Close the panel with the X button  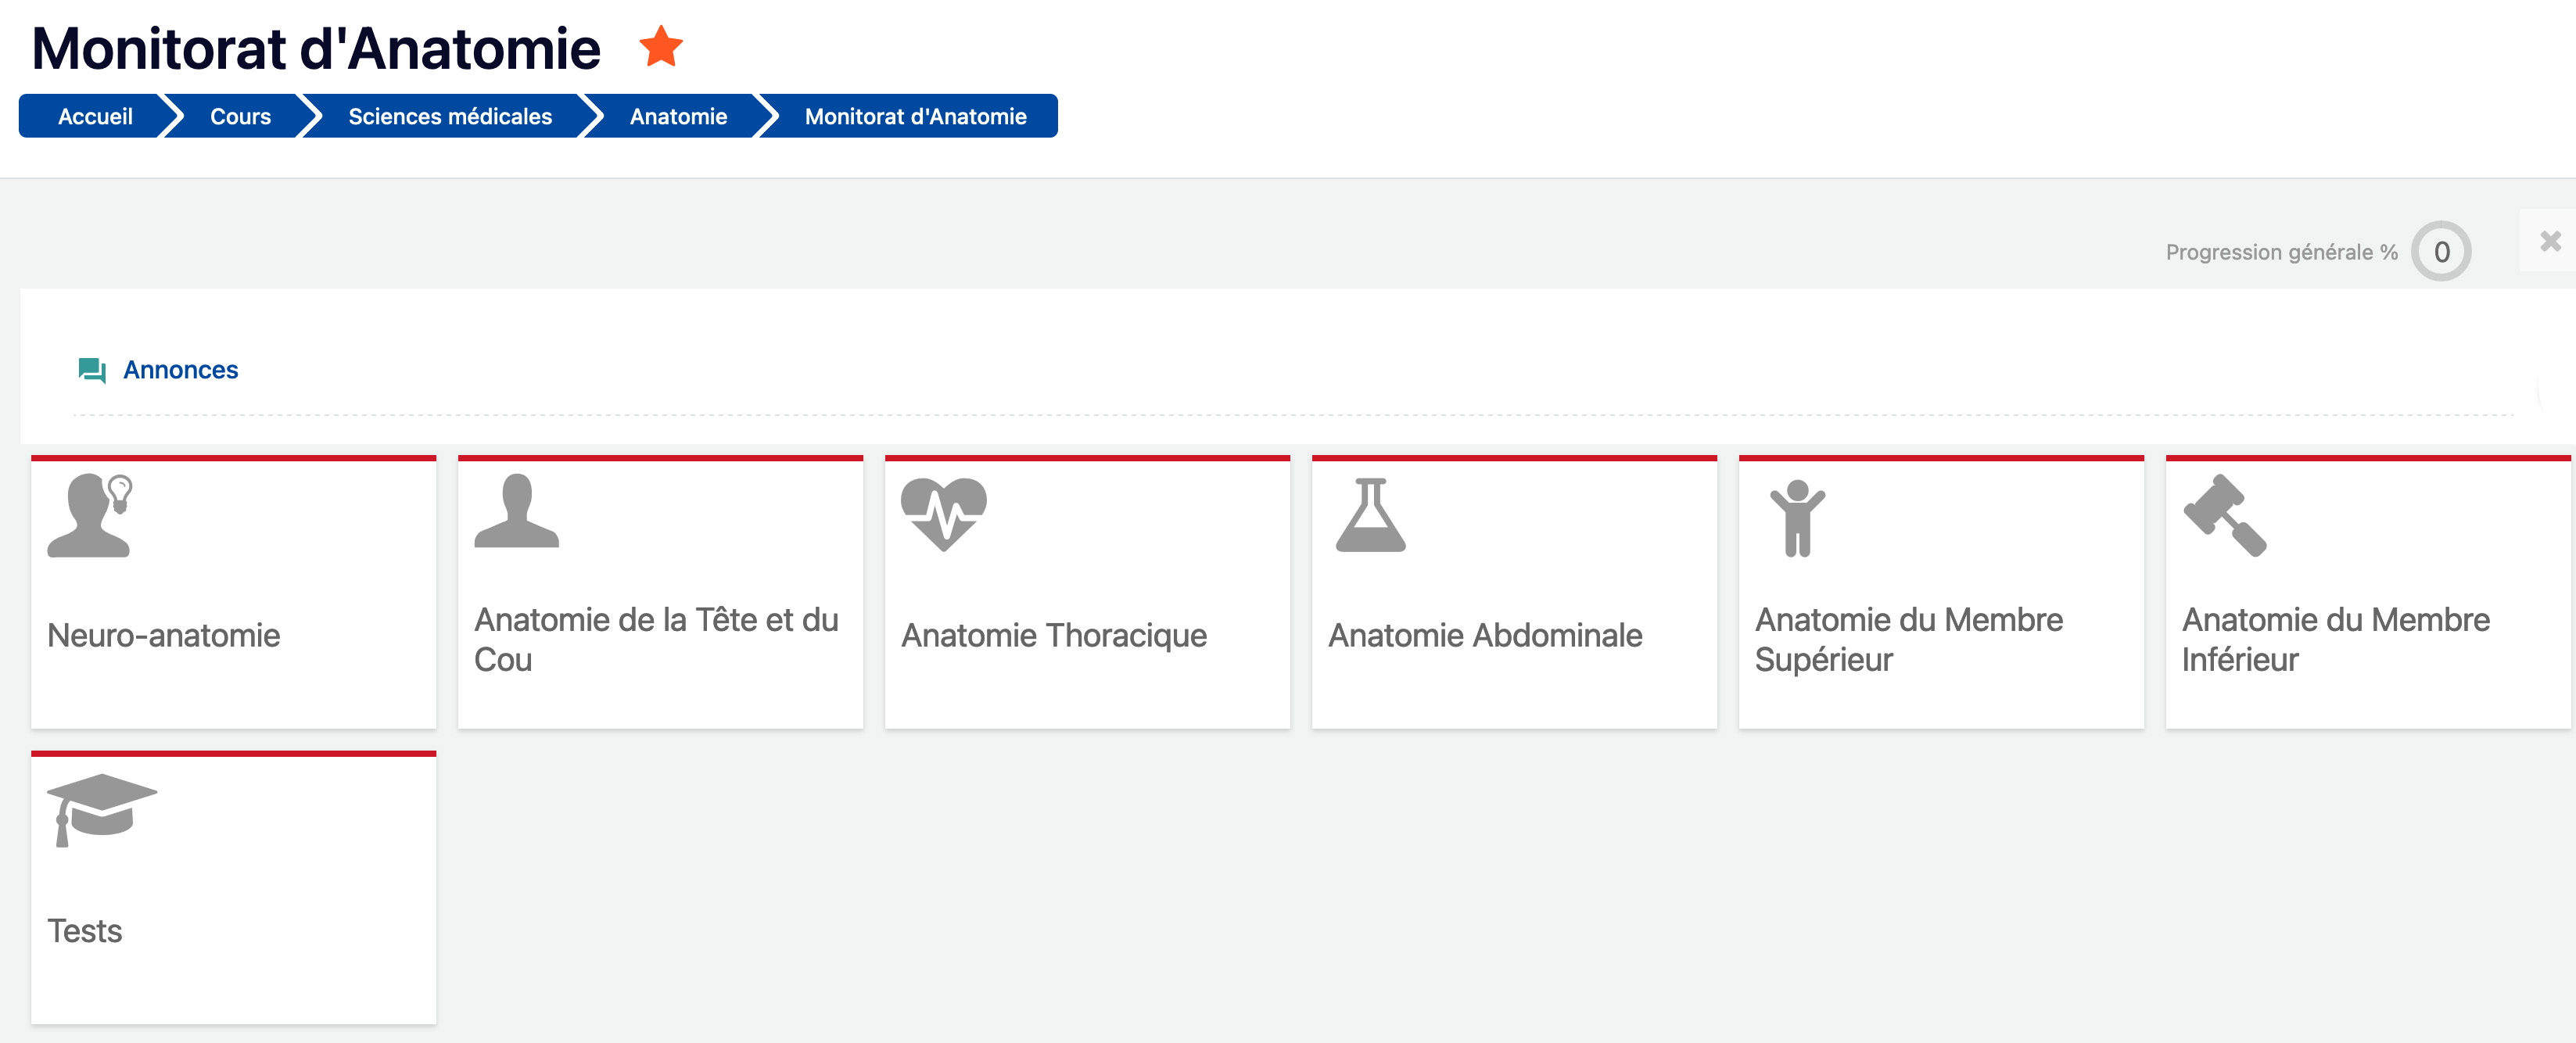[2550, 241]
